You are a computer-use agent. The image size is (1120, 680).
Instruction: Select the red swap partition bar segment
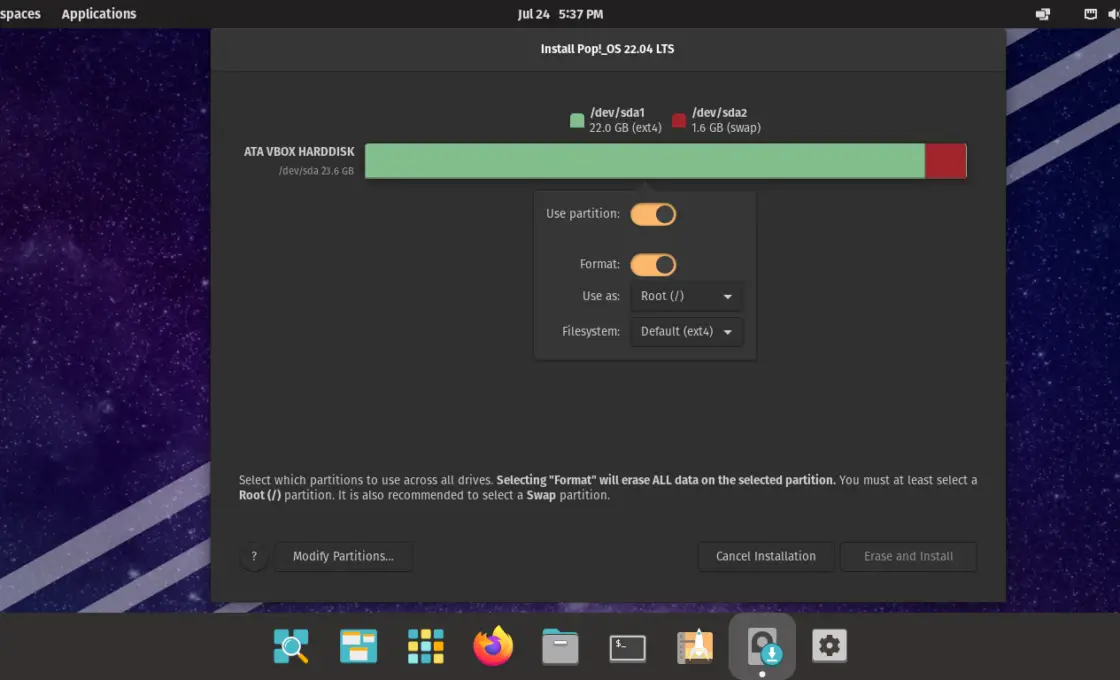[946, 161]
